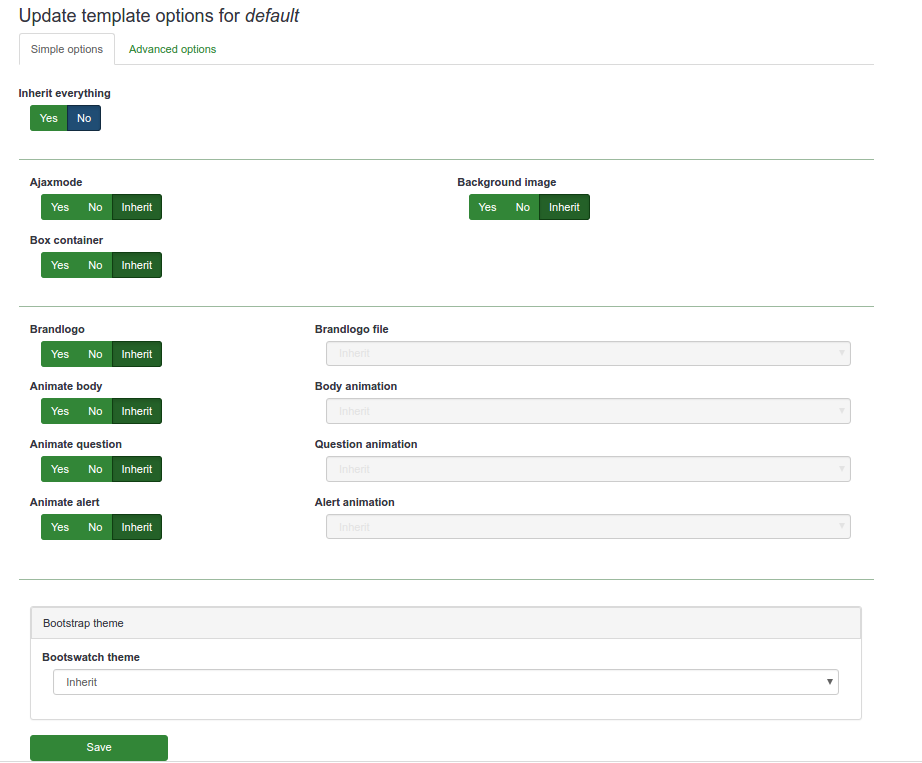Viewport: 922px width, 763px height.
Task: Set Inherit everything to Yes
Action: [49, 118]
